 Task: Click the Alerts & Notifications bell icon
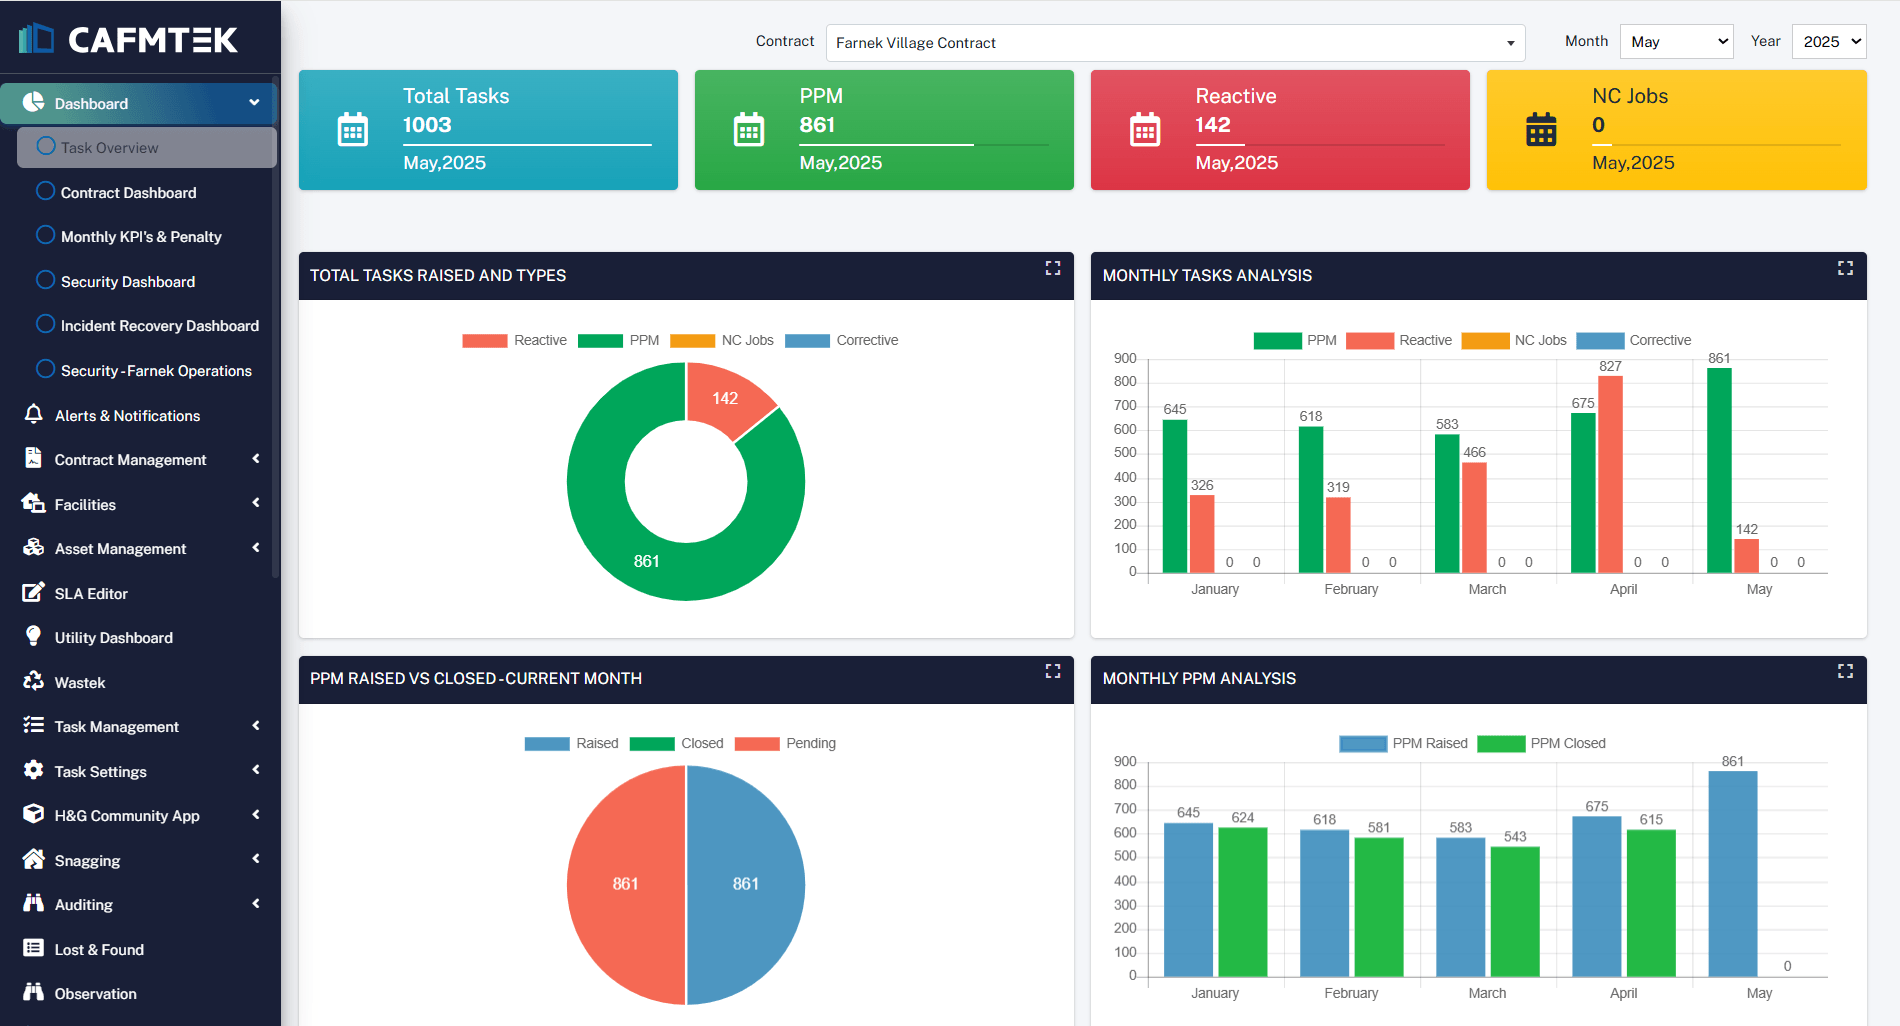pos(33,414)
